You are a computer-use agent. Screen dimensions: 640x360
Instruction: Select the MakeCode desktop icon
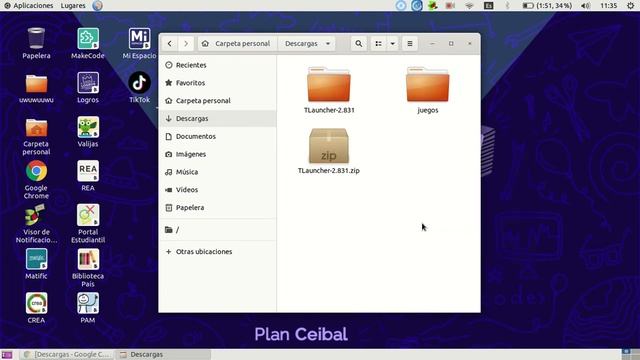[x=88, y=43]
